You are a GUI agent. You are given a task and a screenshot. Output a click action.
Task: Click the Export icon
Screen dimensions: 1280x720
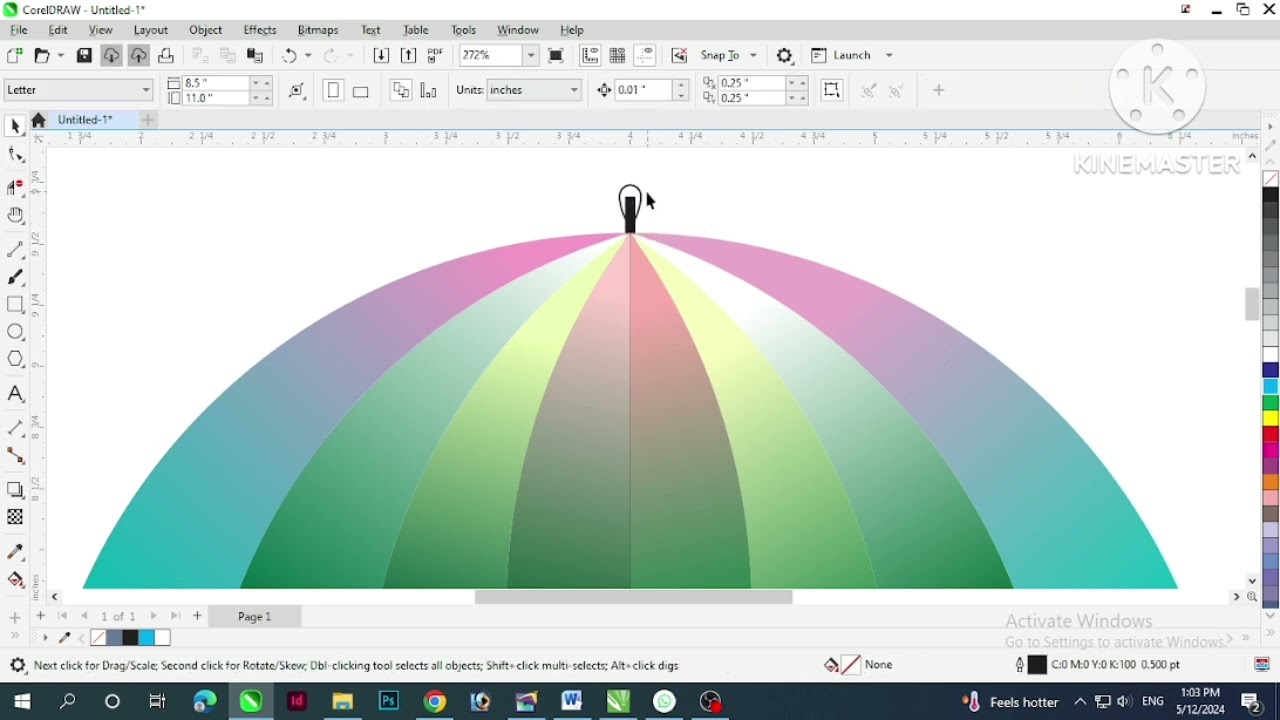(408, 56)
